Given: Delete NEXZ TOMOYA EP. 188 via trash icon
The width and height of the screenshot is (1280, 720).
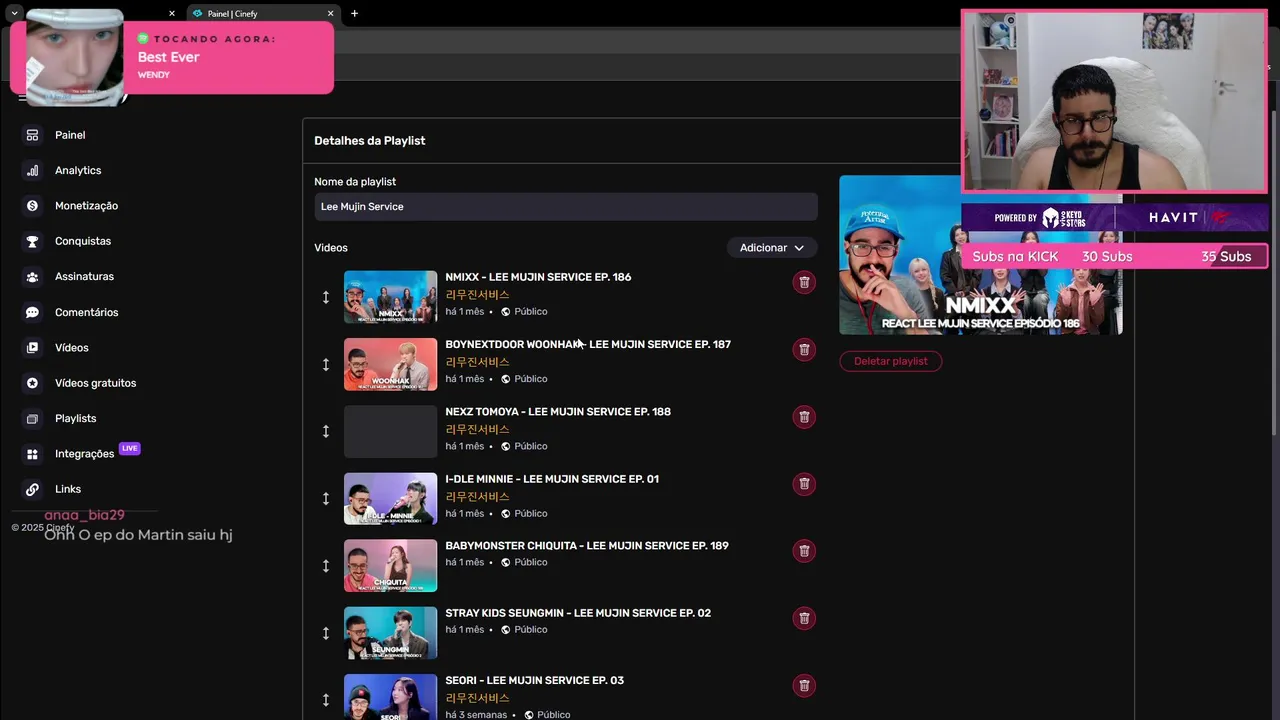Looking at the screenshot, I should coord(804,416).
